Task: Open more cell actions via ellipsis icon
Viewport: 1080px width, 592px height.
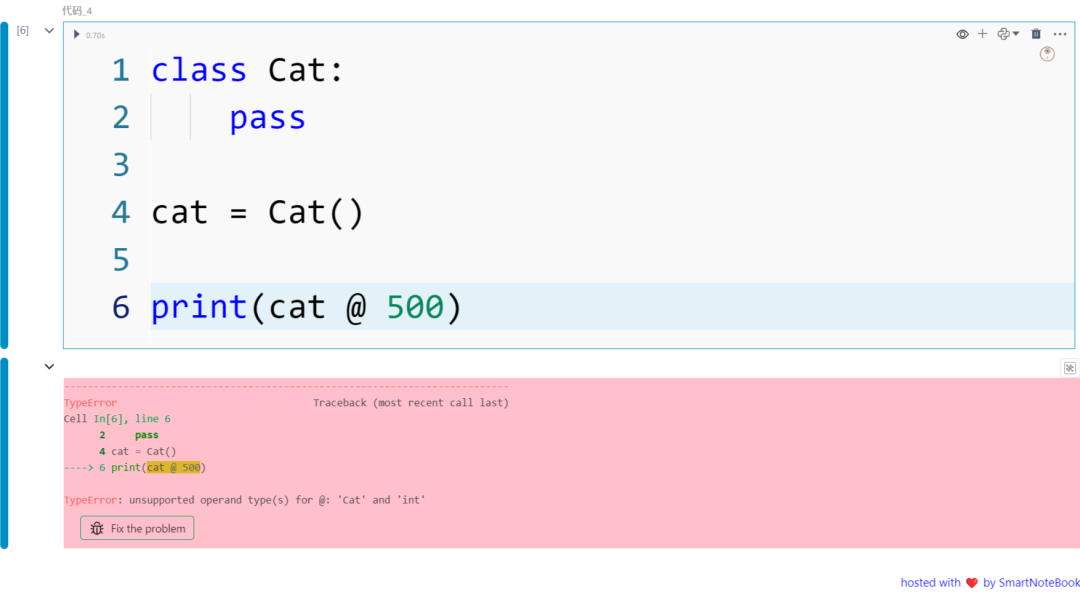Action: [1060, 33]
